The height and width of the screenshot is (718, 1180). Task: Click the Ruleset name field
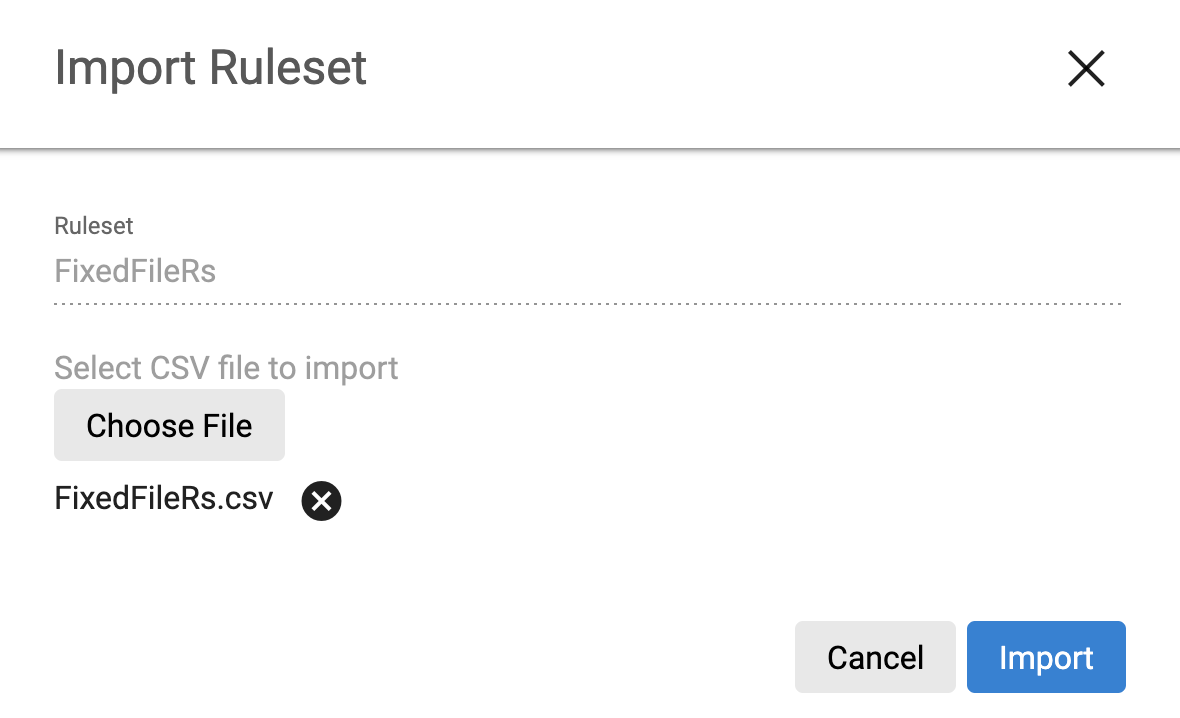587,272
